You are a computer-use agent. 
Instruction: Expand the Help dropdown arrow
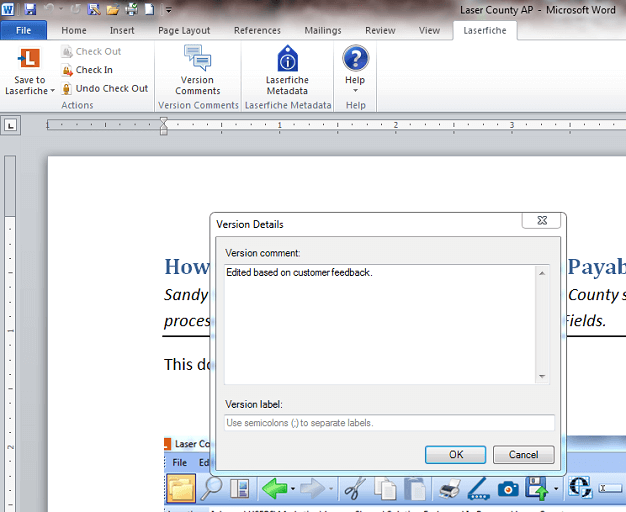coord(355,91)
